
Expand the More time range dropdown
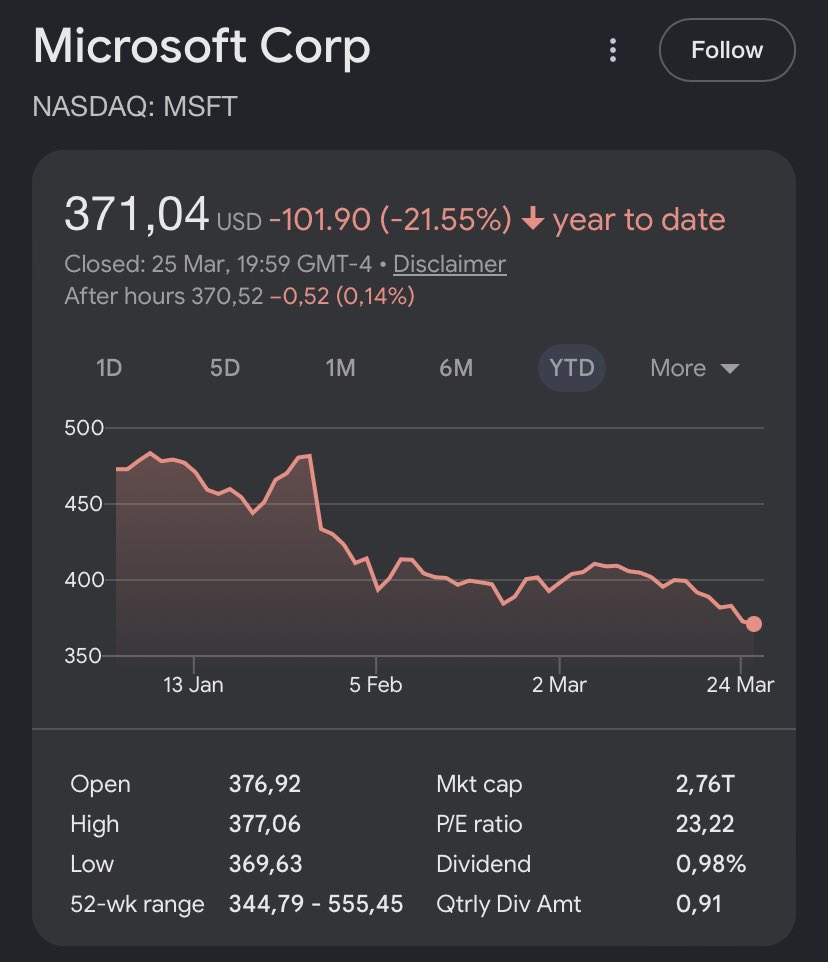pos(694,368)
